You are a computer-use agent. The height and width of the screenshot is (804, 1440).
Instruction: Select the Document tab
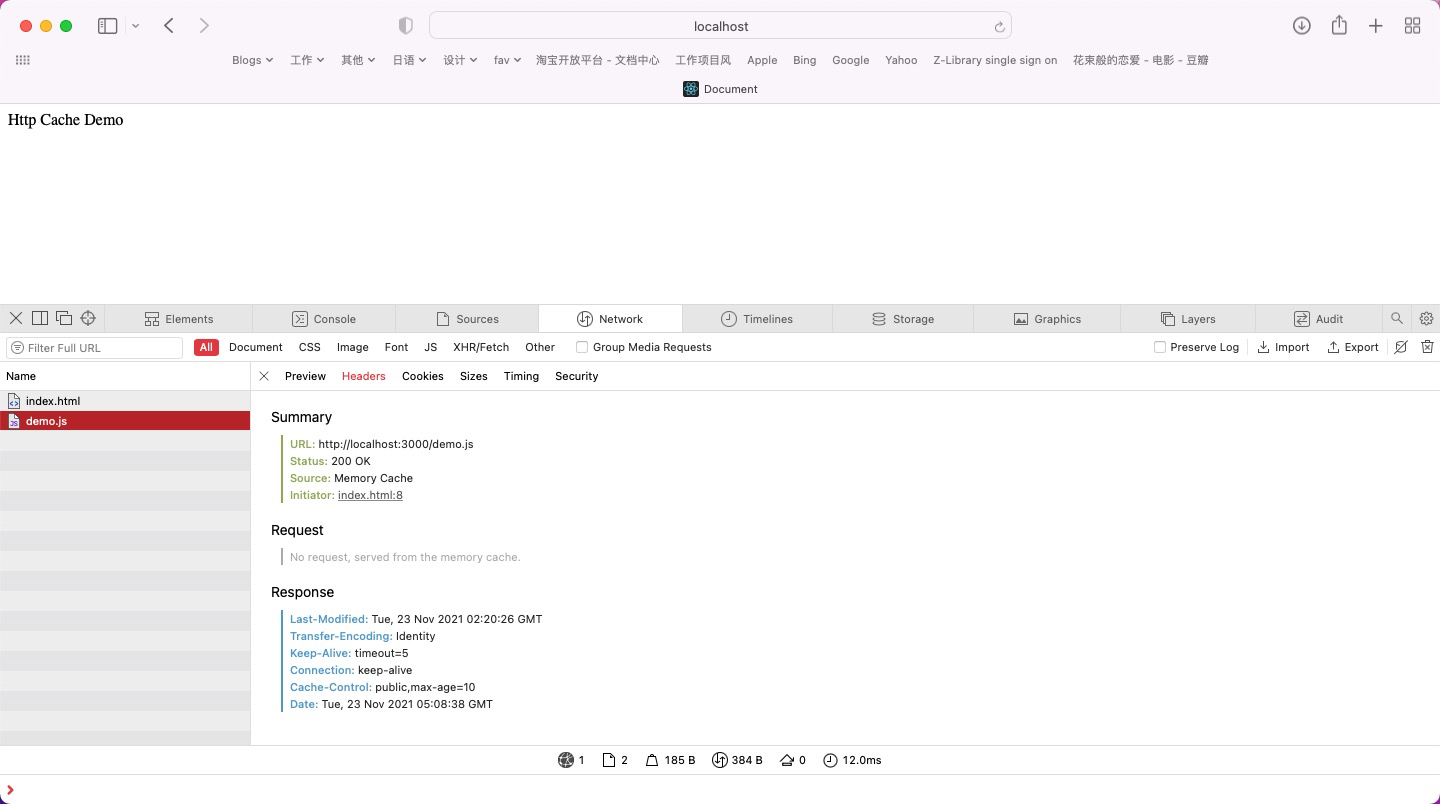click(x=720, y=89)
